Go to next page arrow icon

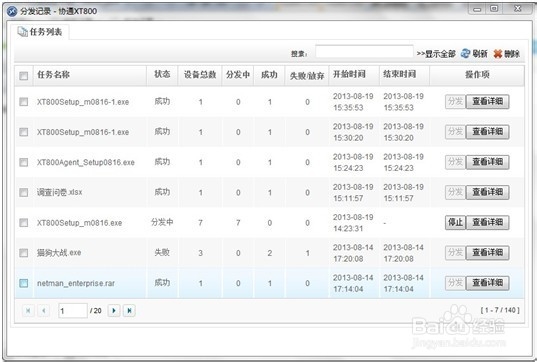tap(114, 311)
